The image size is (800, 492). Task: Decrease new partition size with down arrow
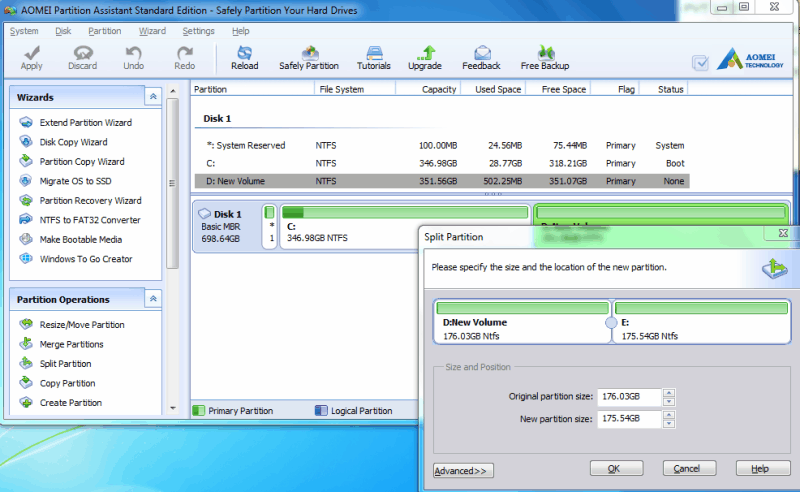point(669,424)
